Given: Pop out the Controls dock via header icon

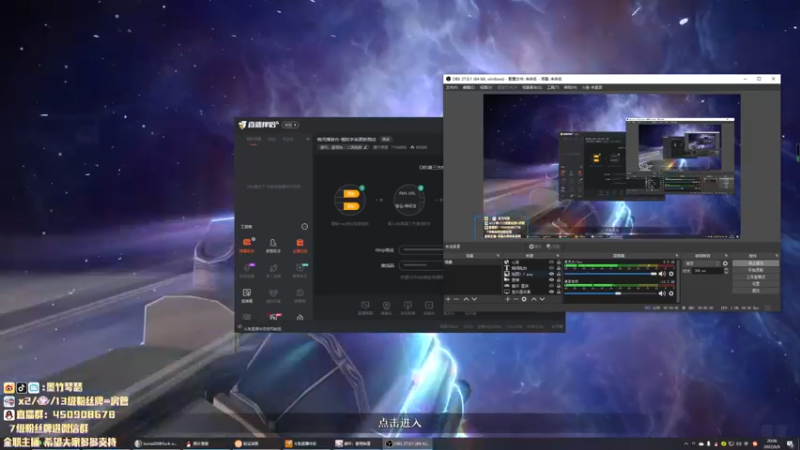Looking at the screenshot, I should [777, 256].
